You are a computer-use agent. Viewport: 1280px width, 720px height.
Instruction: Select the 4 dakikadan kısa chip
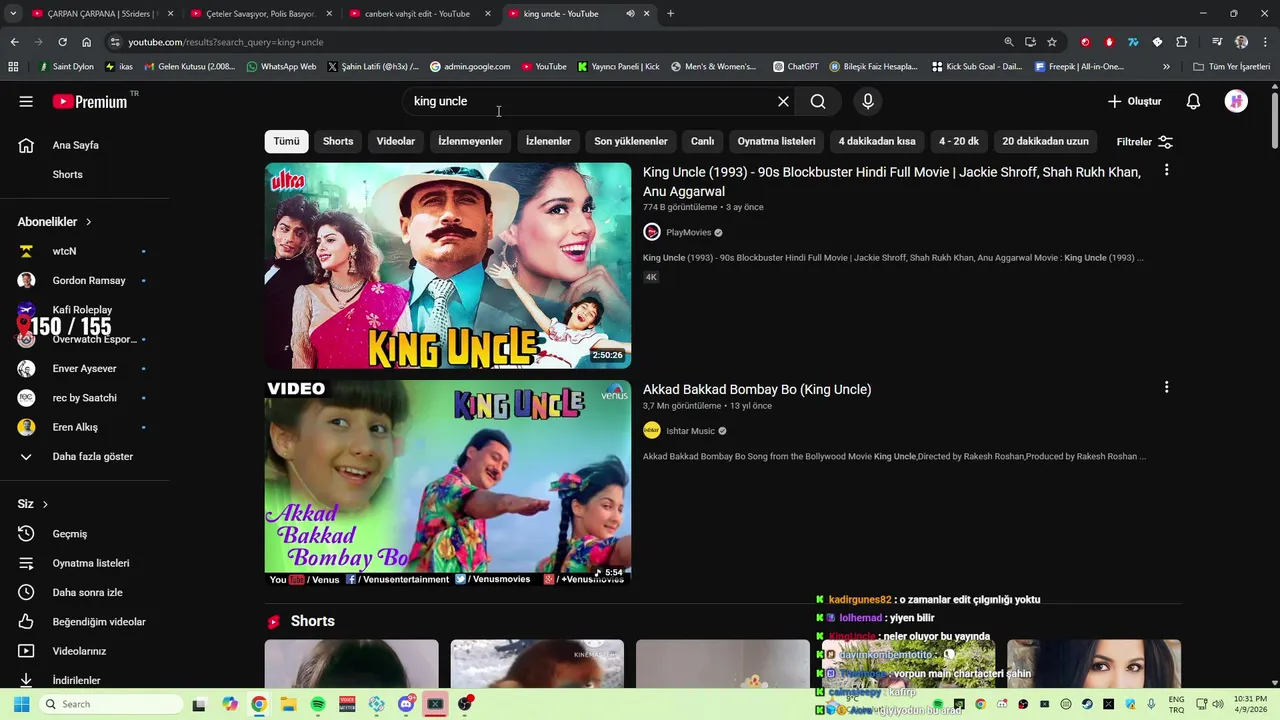point(877,141)
